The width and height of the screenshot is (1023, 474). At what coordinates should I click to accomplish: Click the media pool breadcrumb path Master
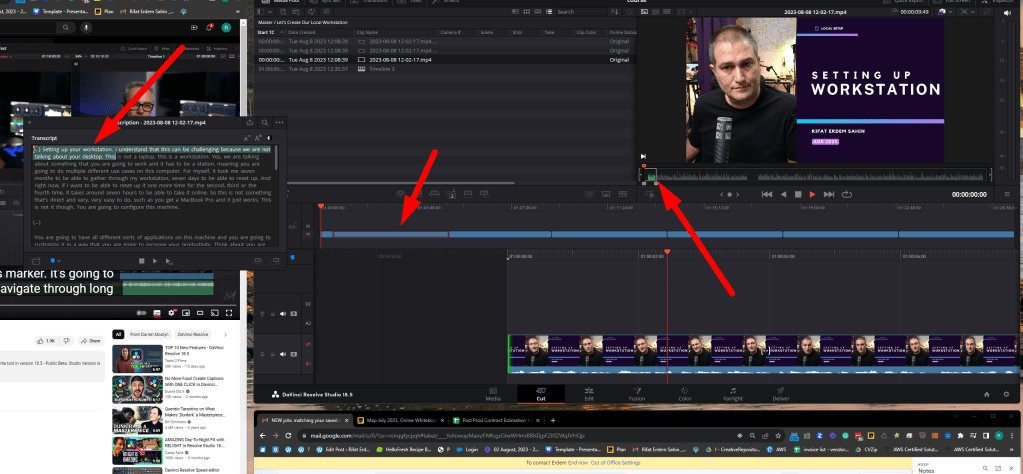(264, 22)
